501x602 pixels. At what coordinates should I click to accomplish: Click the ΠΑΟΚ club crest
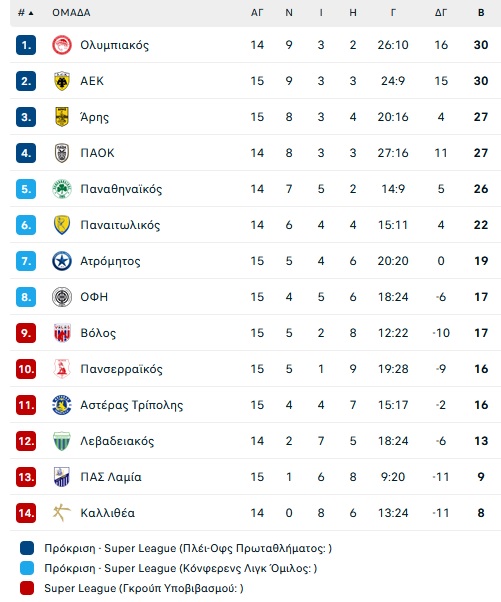(x=62, y=153)
